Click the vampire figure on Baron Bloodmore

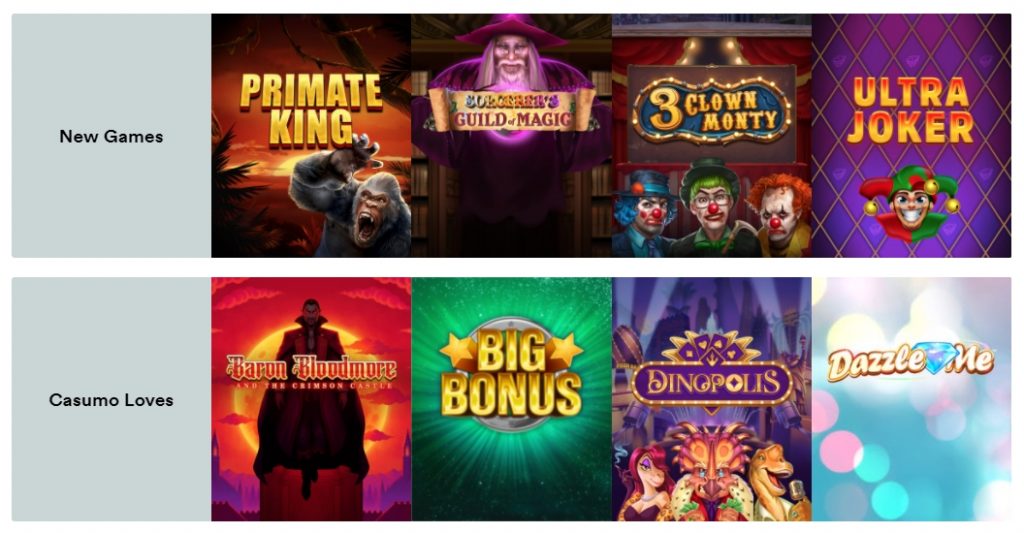(x=311, y=398)
